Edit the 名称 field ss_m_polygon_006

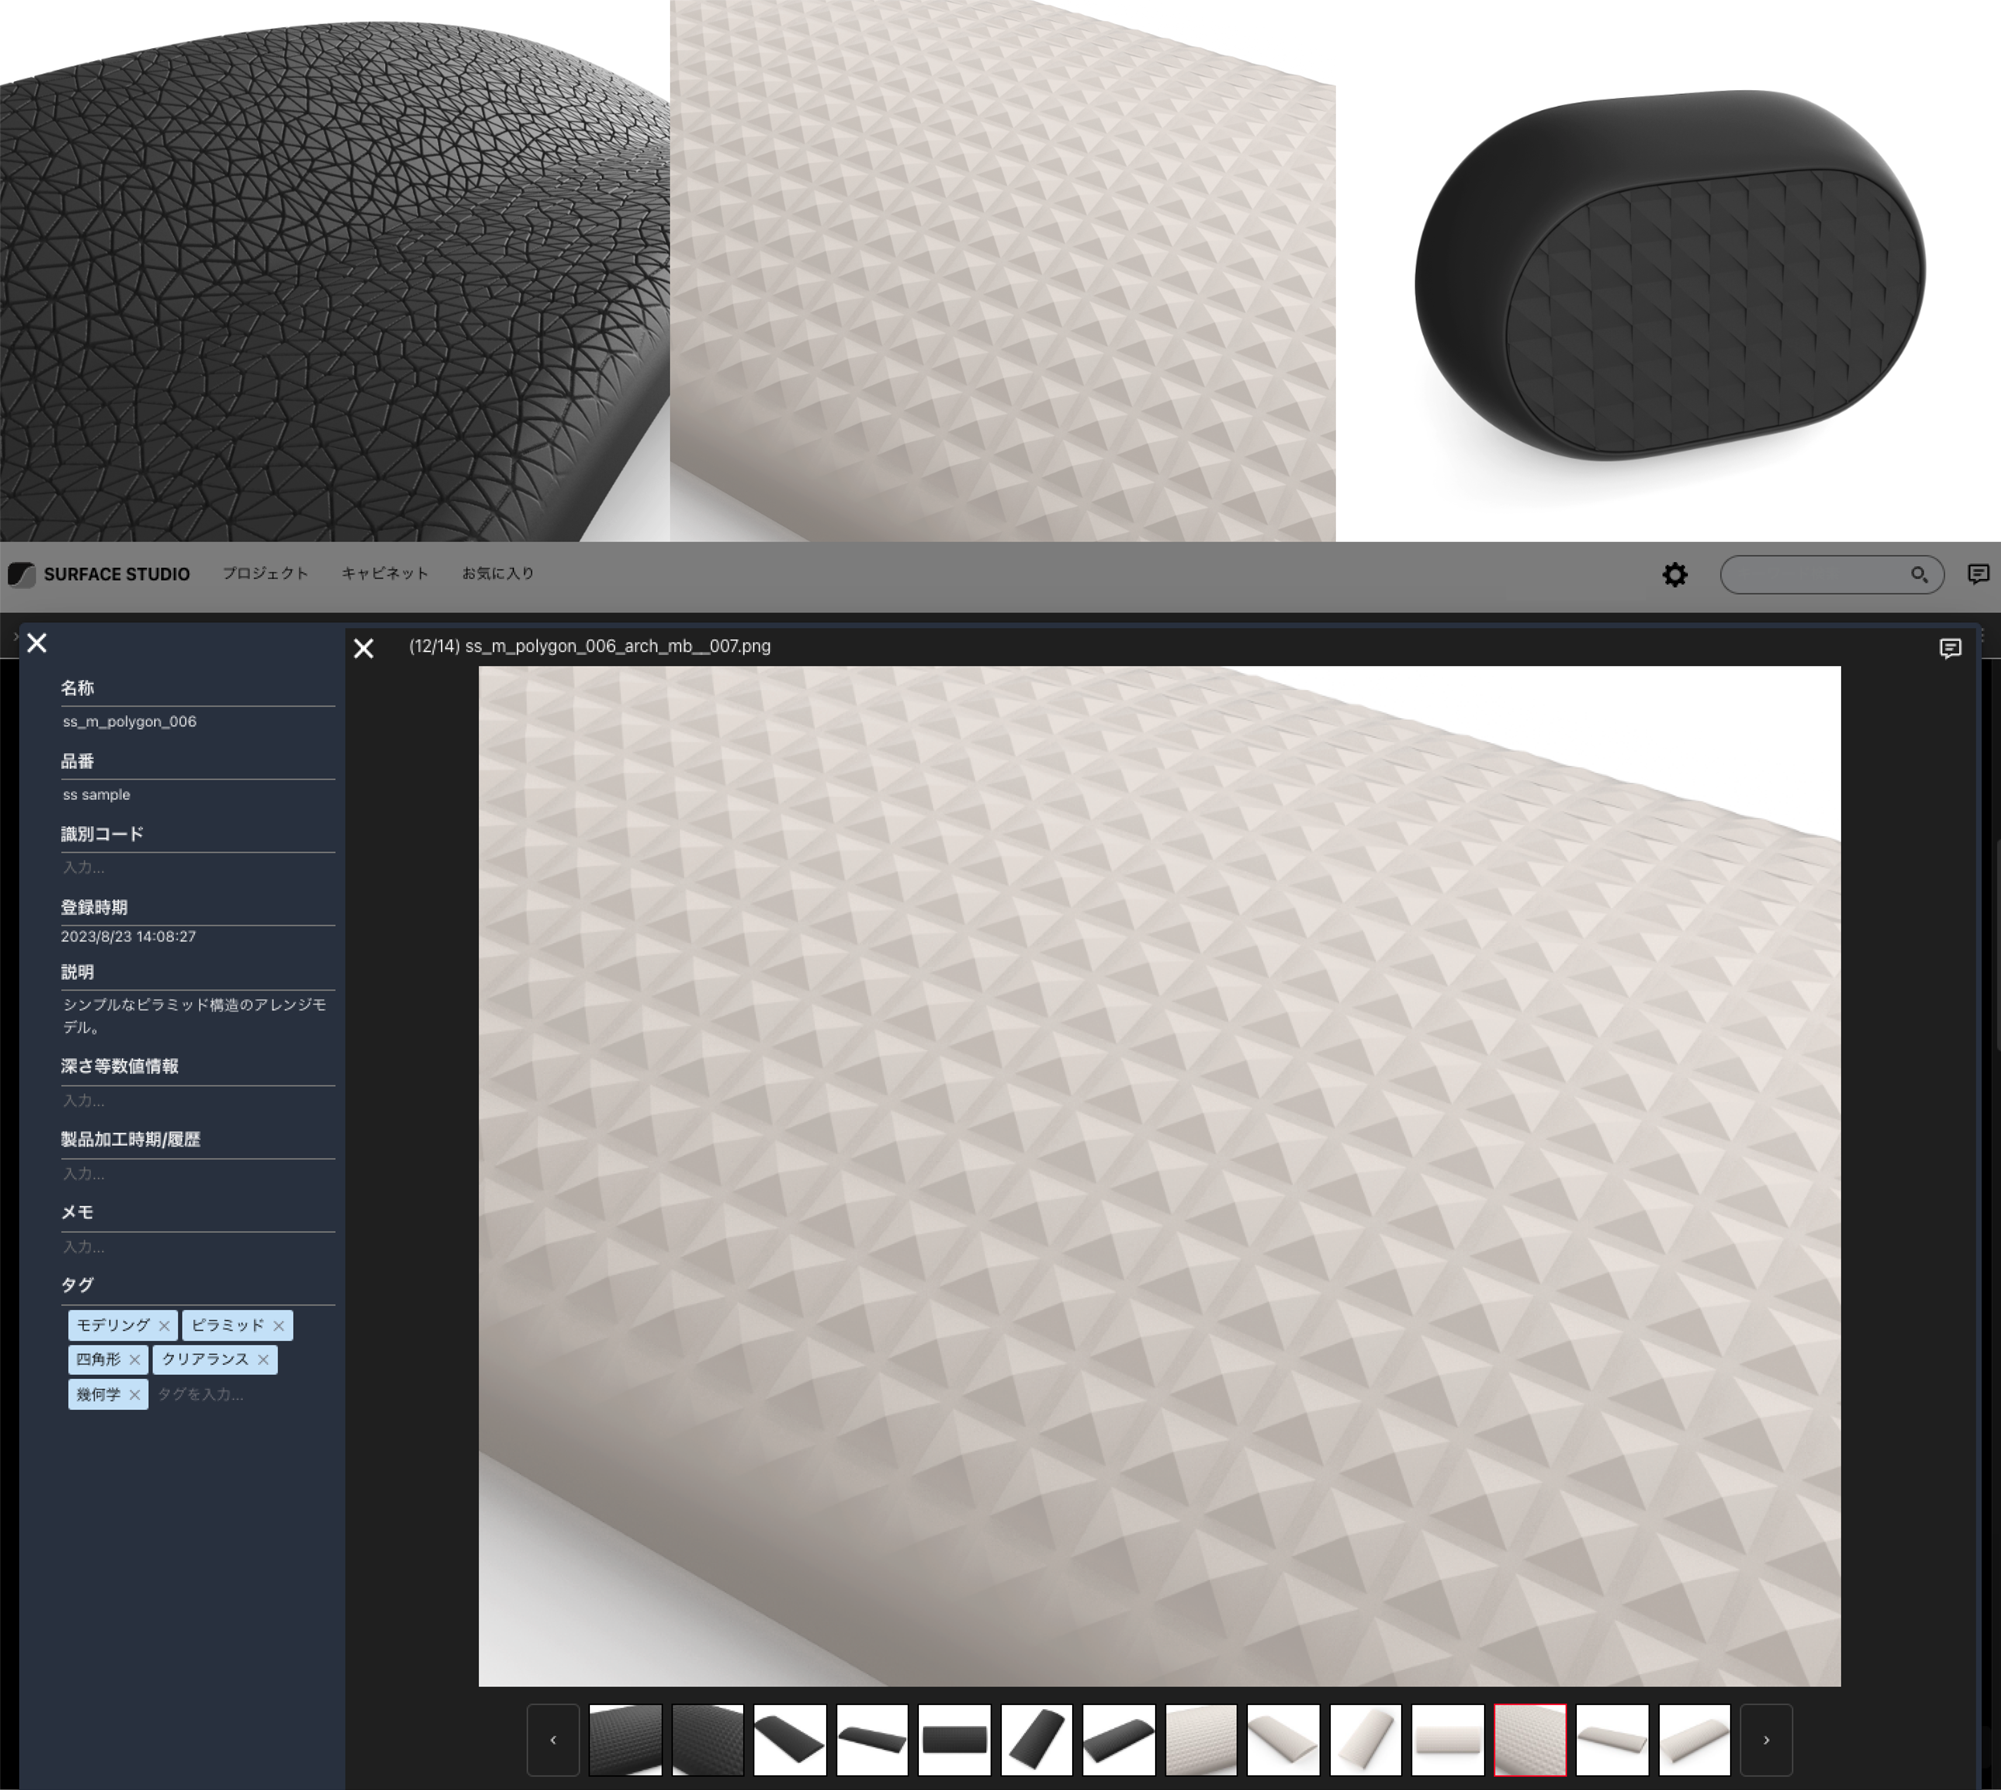pyautogui.click(x=198, y=722)
